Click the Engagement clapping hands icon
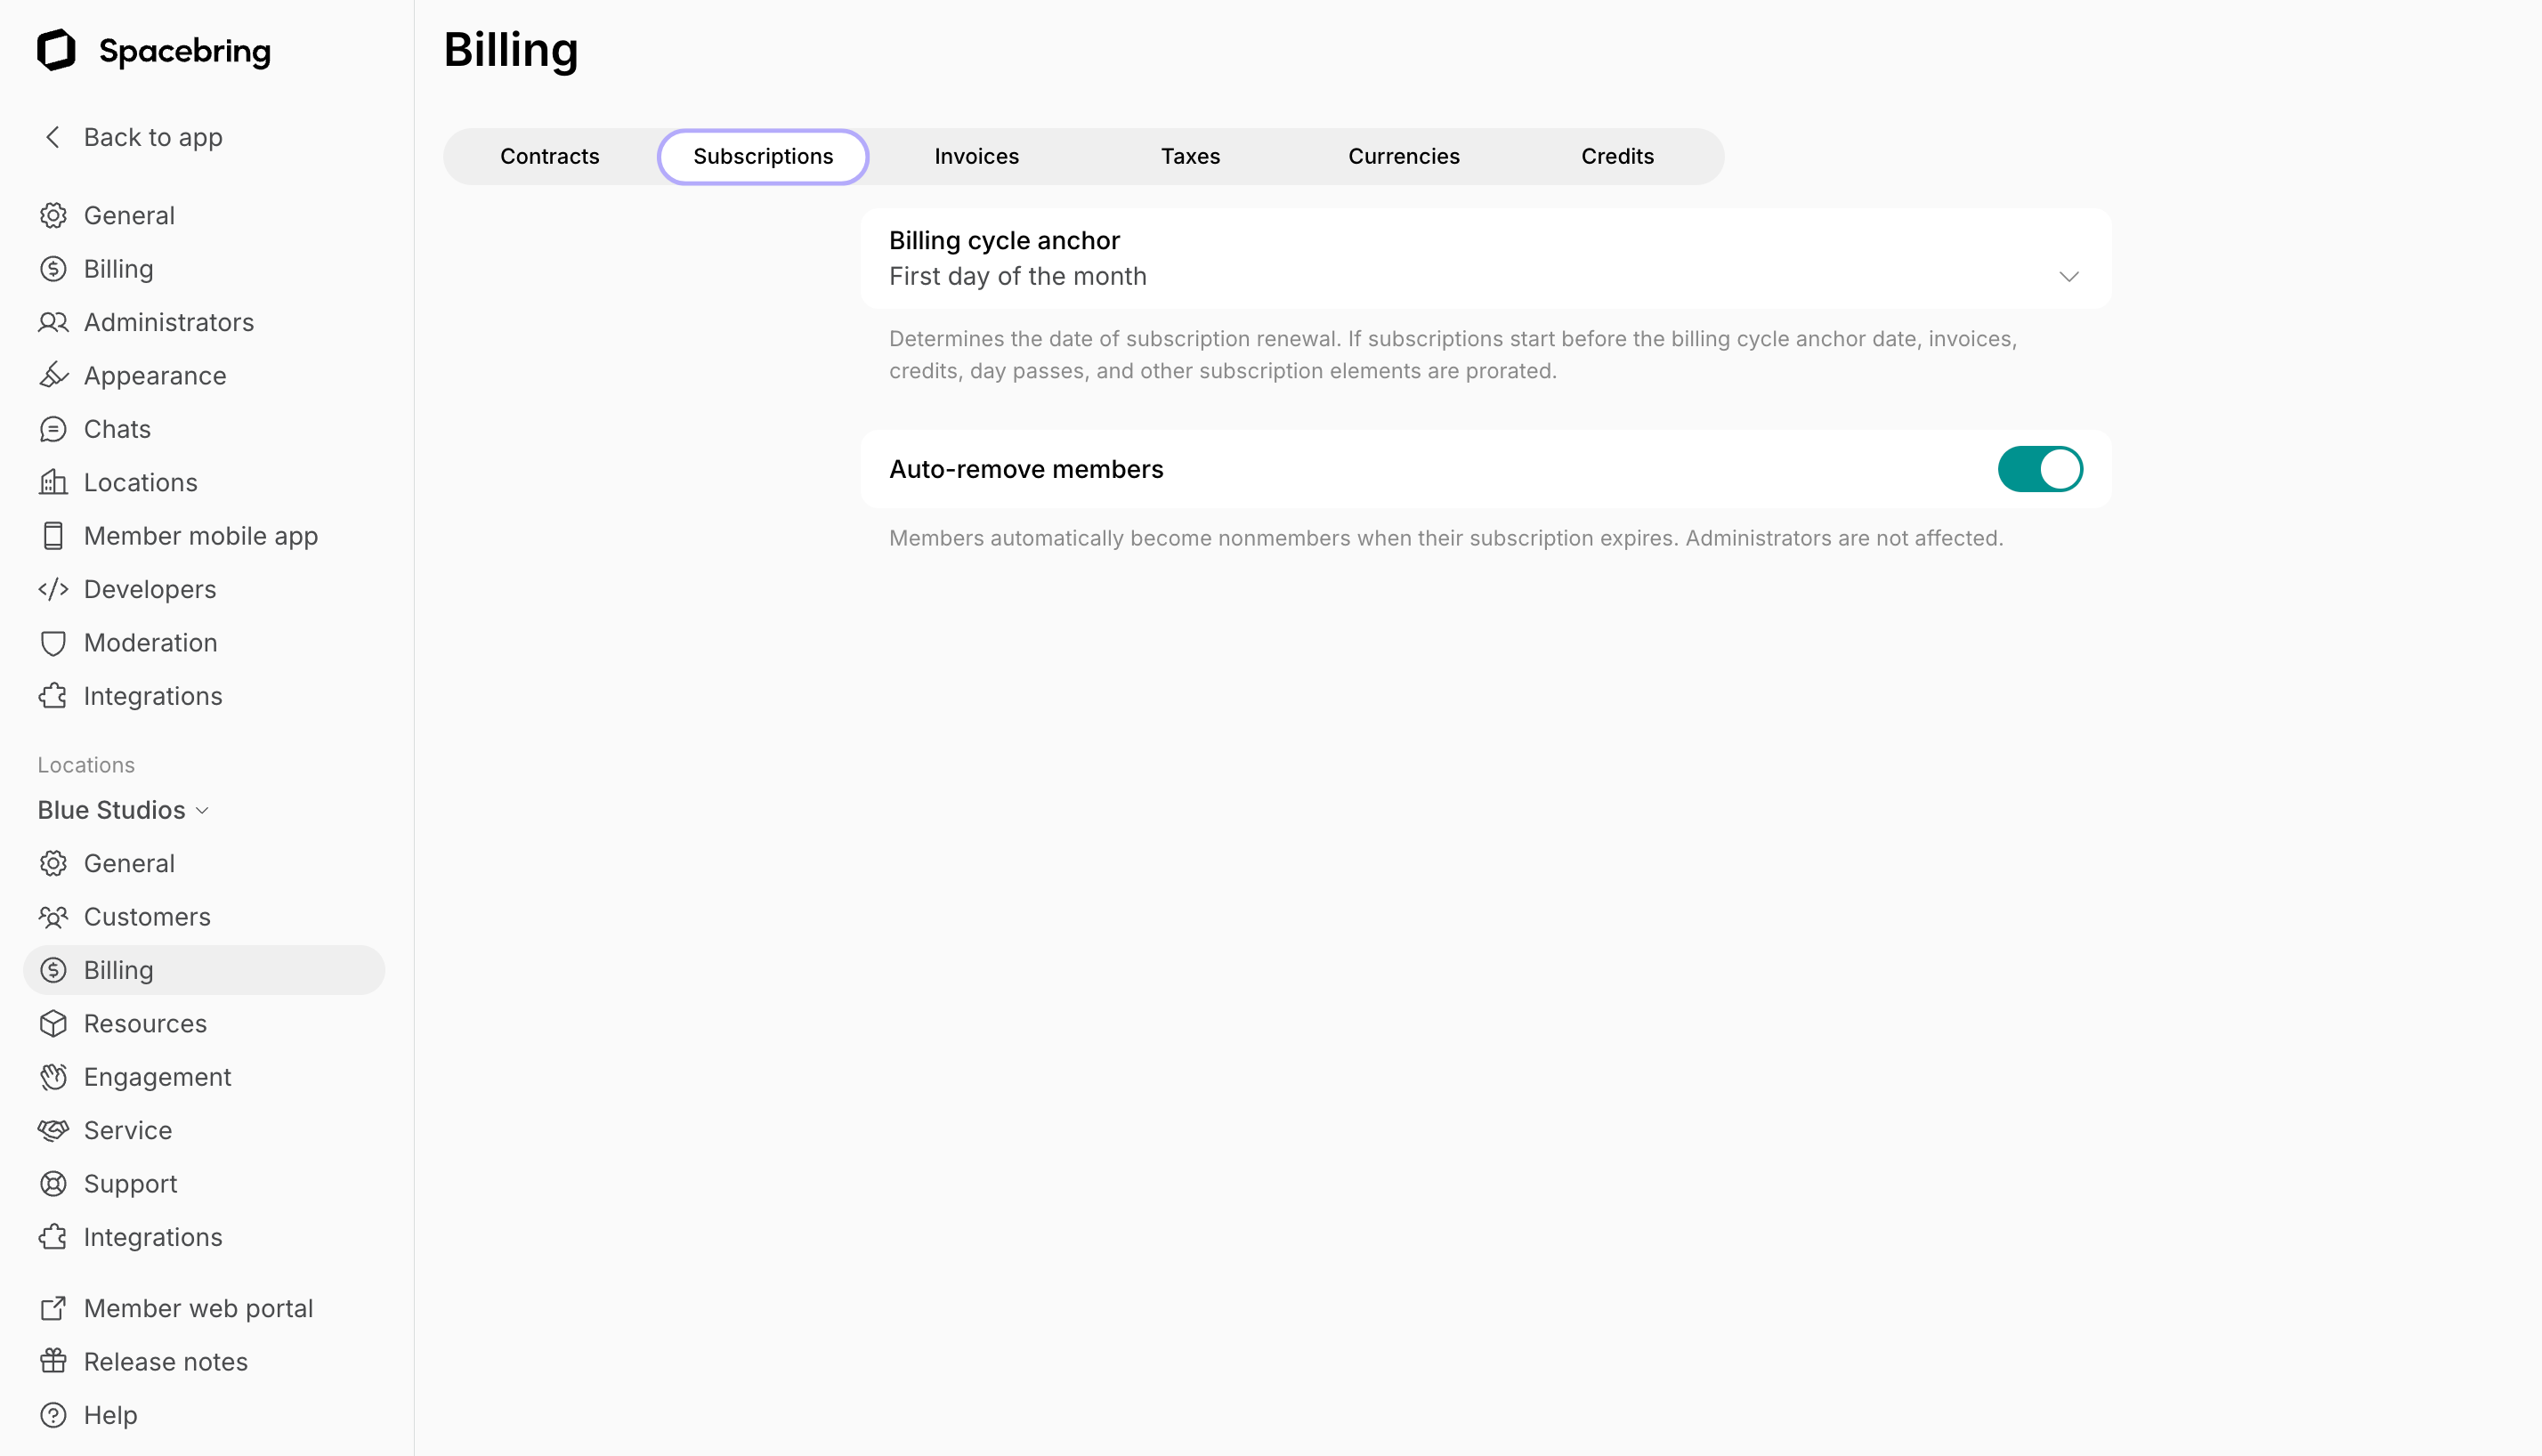The width and height of the screenshot is (2542, 1456). pos(53,1077)
